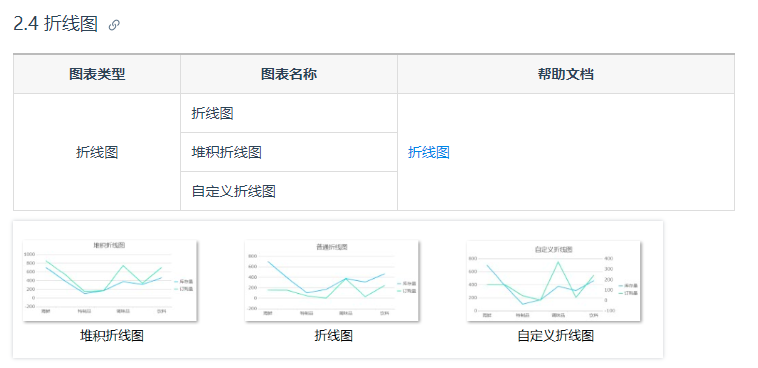Open the 自定义折线图 chart thumbnail
758x368 pixels.
click(x=554, y=281)
